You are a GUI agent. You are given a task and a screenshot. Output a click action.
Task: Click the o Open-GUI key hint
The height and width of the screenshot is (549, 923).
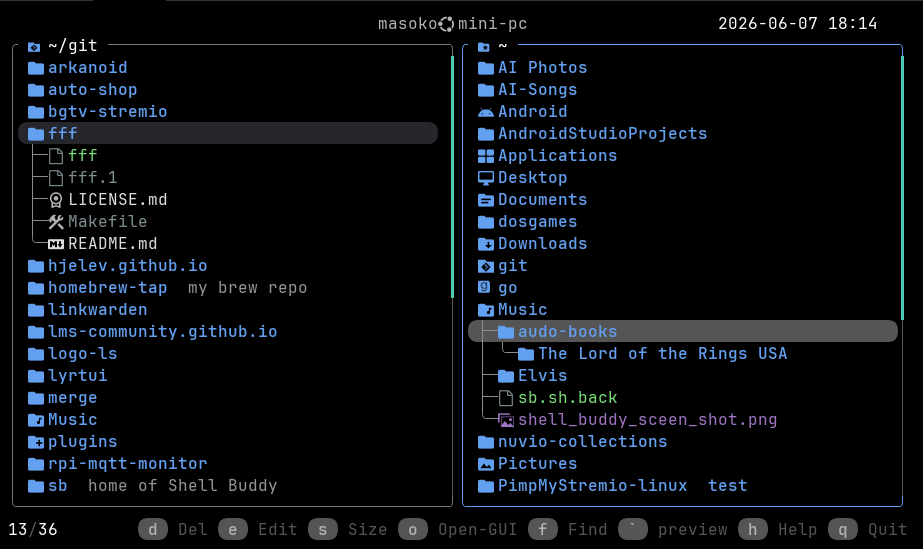[x=458, y=530]
